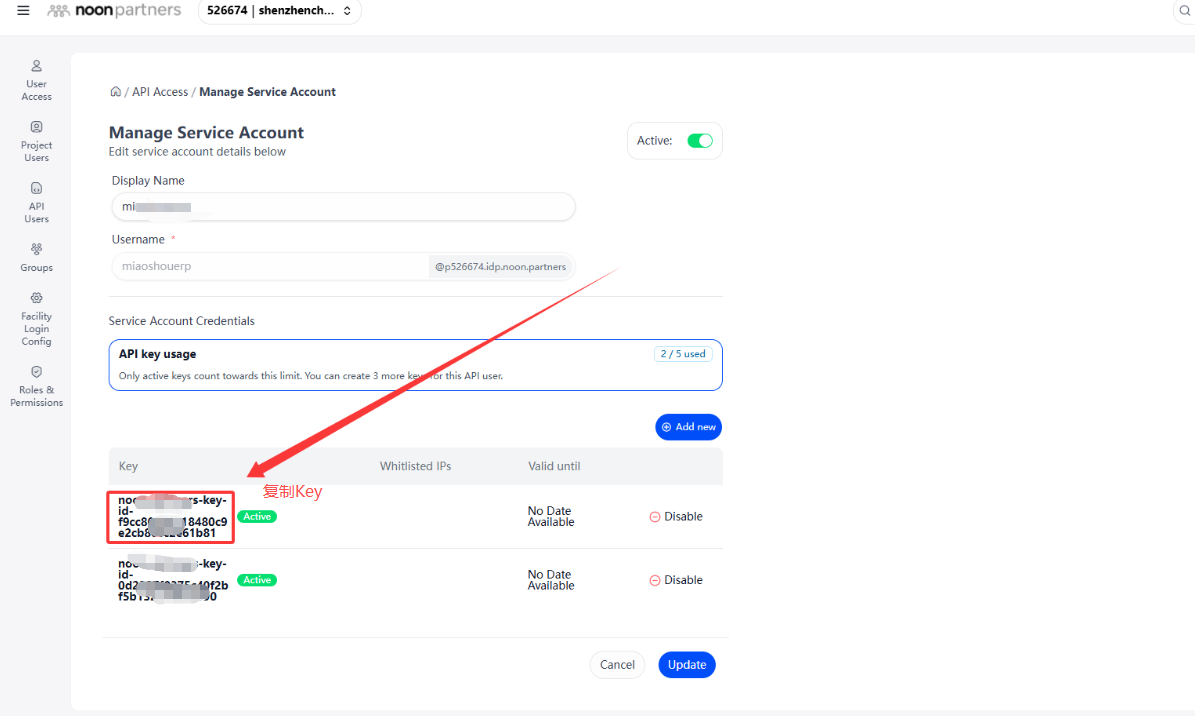The height and width of the screenshot is (716, 1195).
Task: Select the API Users sidebar icon
Action: (37, 188)
